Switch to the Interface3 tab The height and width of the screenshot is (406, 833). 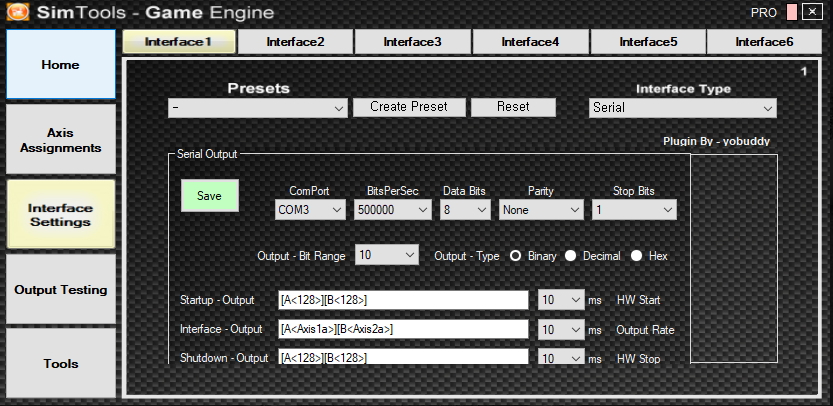(413, 41)
